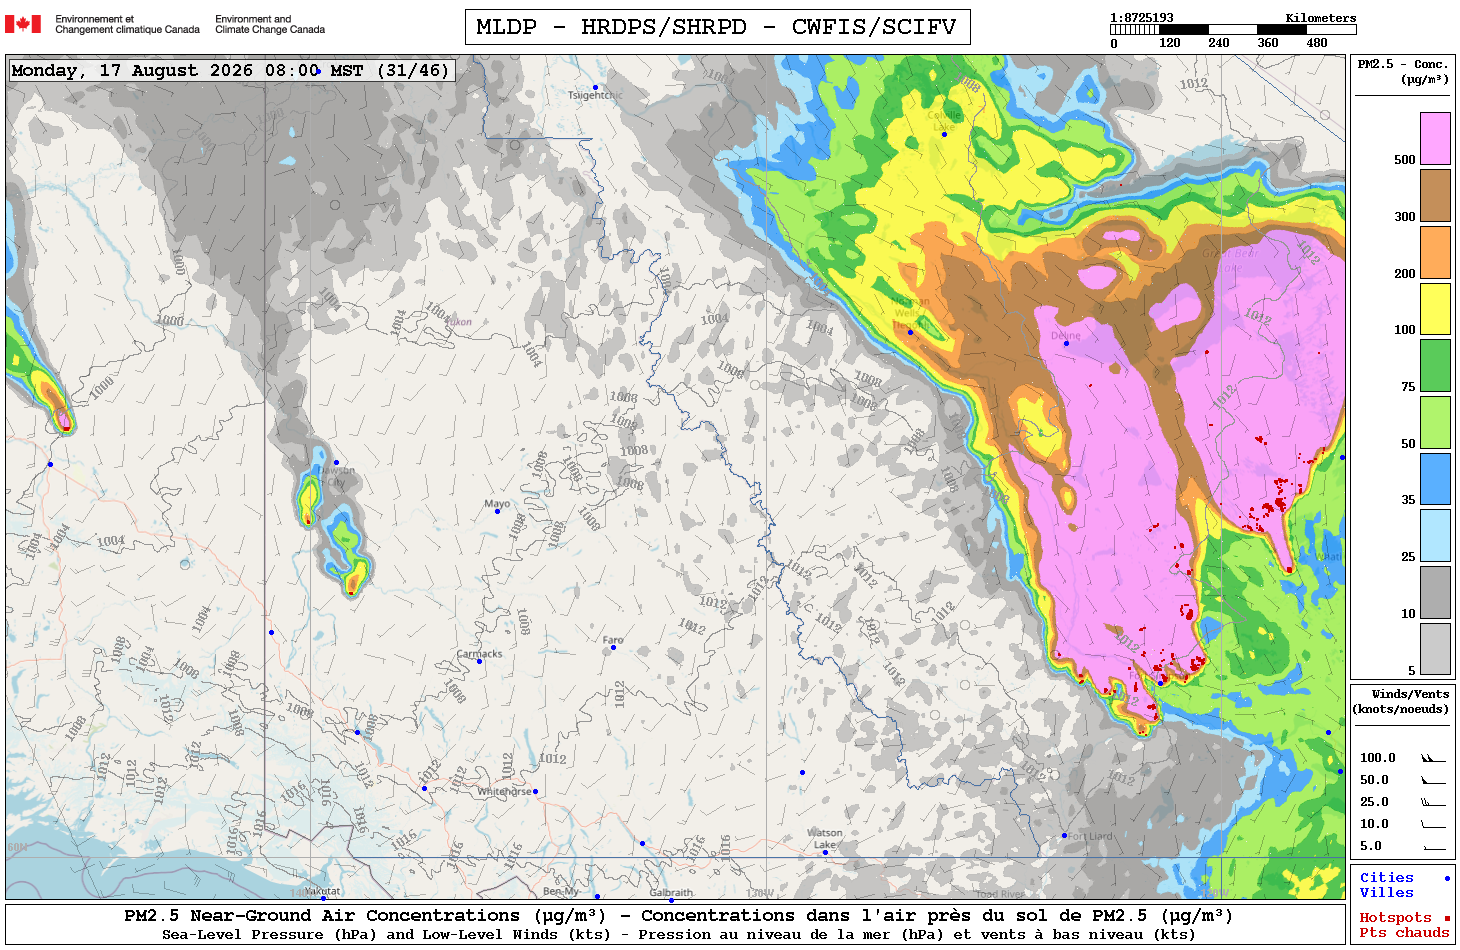This screenshot has height=950, width=1460.
Task: Click the 'Cities Villes' legend label
Action: [1386, 885]
